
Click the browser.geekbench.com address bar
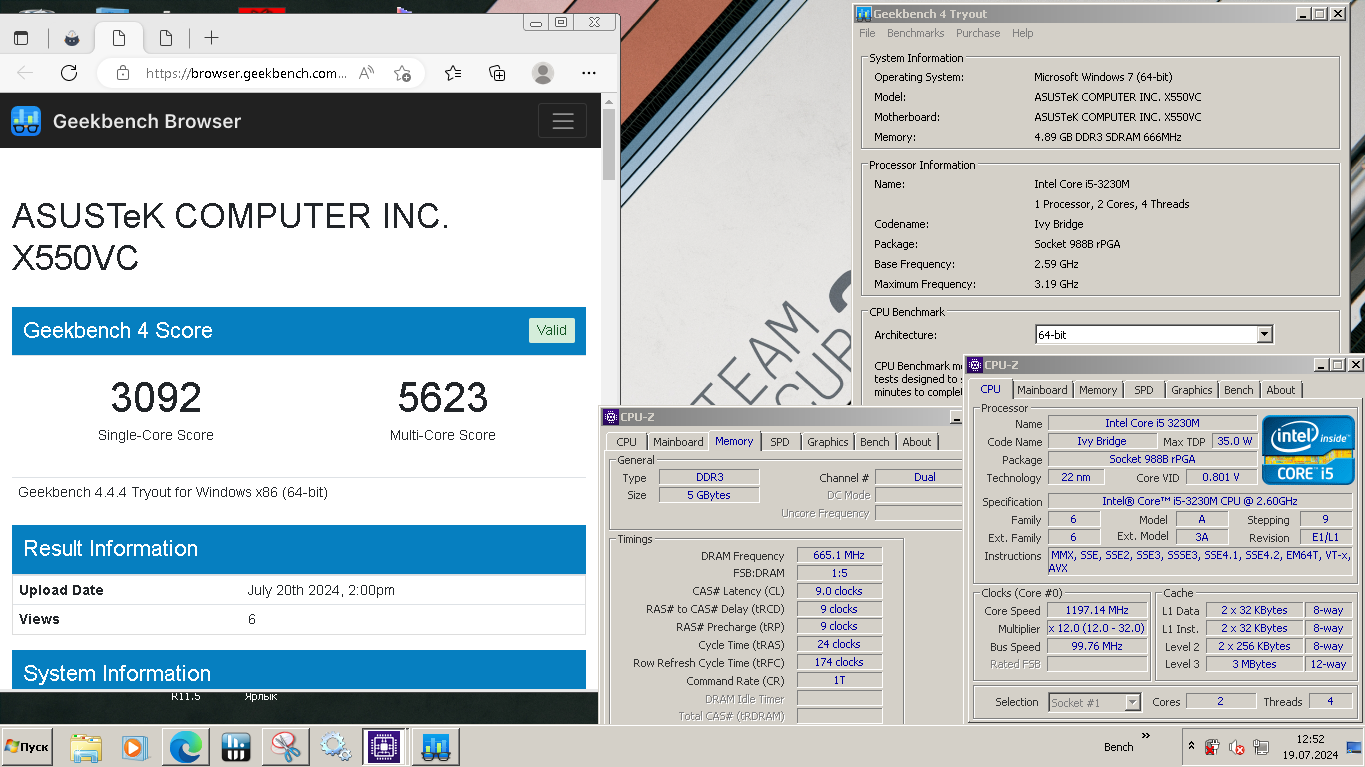[246, 73]
